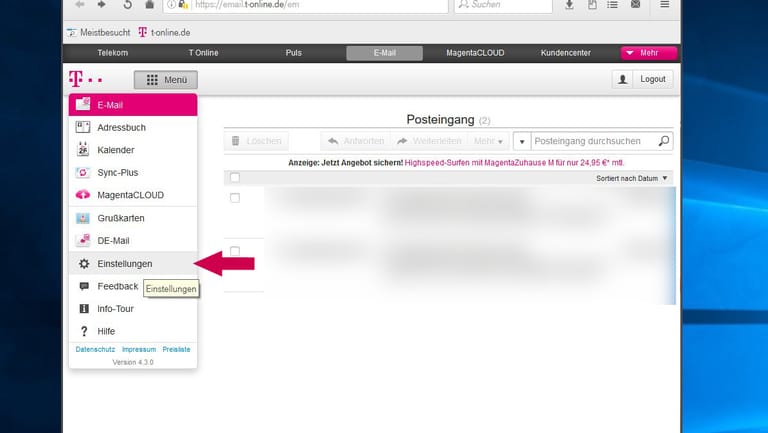Open the Kundencenter tab in the top bar
This screenshot has width=768, height=433.
point(566,53)
